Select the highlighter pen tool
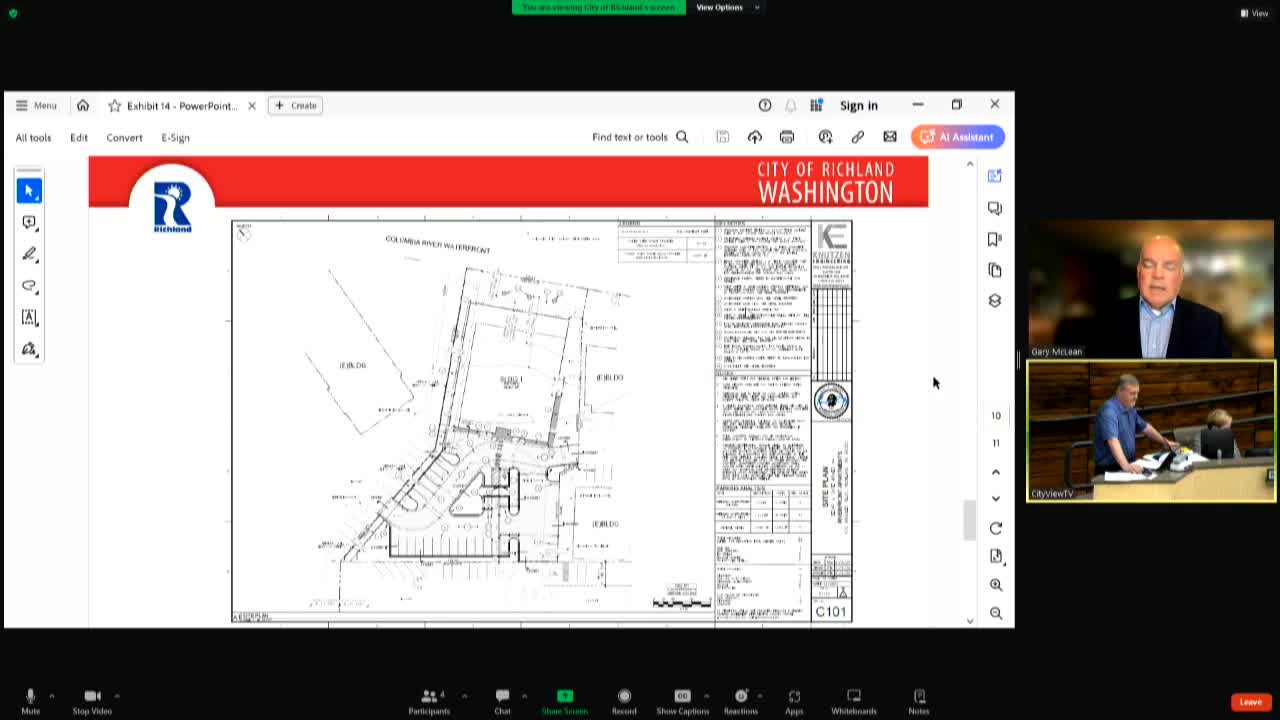 [29, 254]
